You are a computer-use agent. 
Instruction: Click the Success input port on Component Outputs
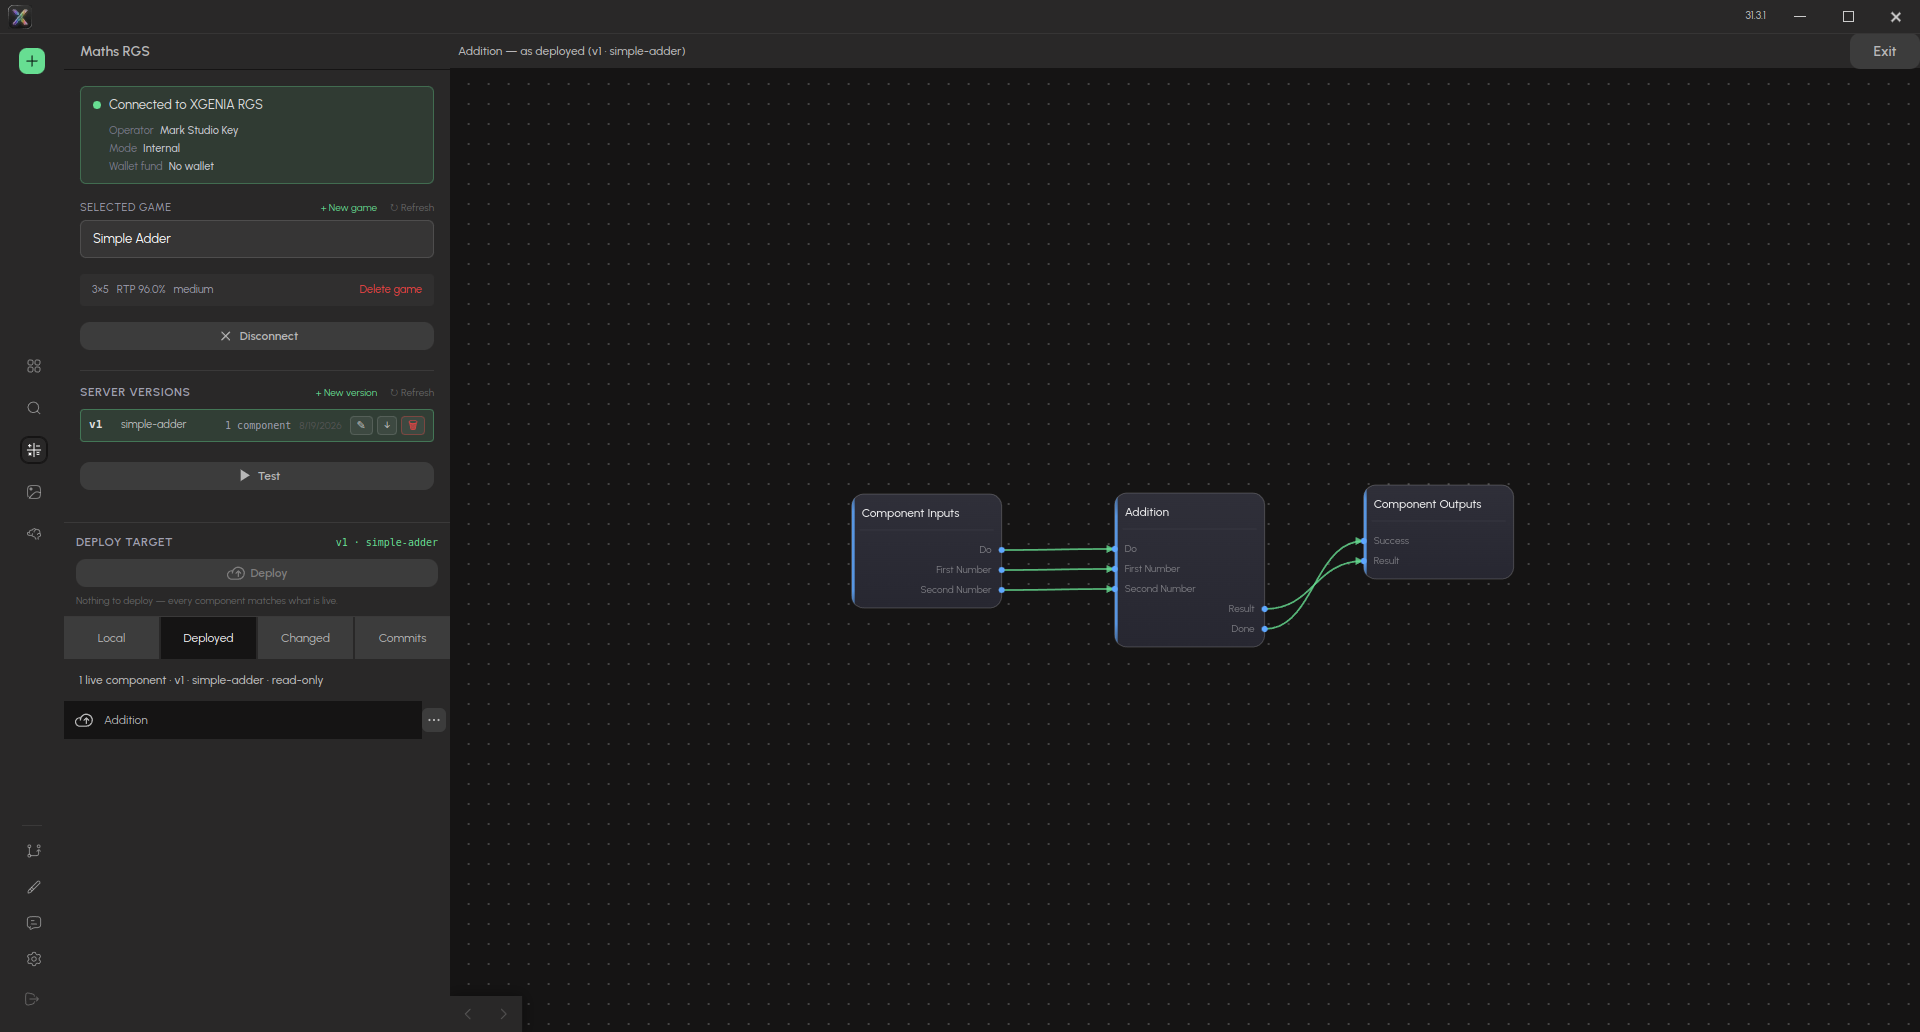1364,541
